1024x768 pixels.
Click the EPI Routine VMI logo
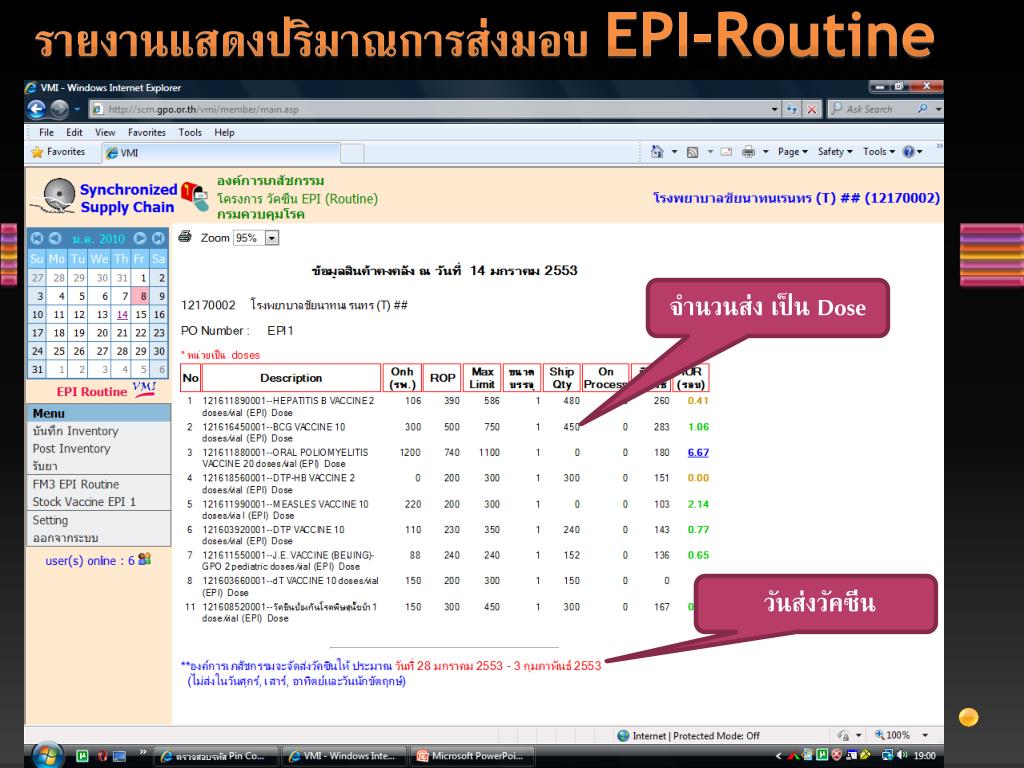click(x=107, y=390)
